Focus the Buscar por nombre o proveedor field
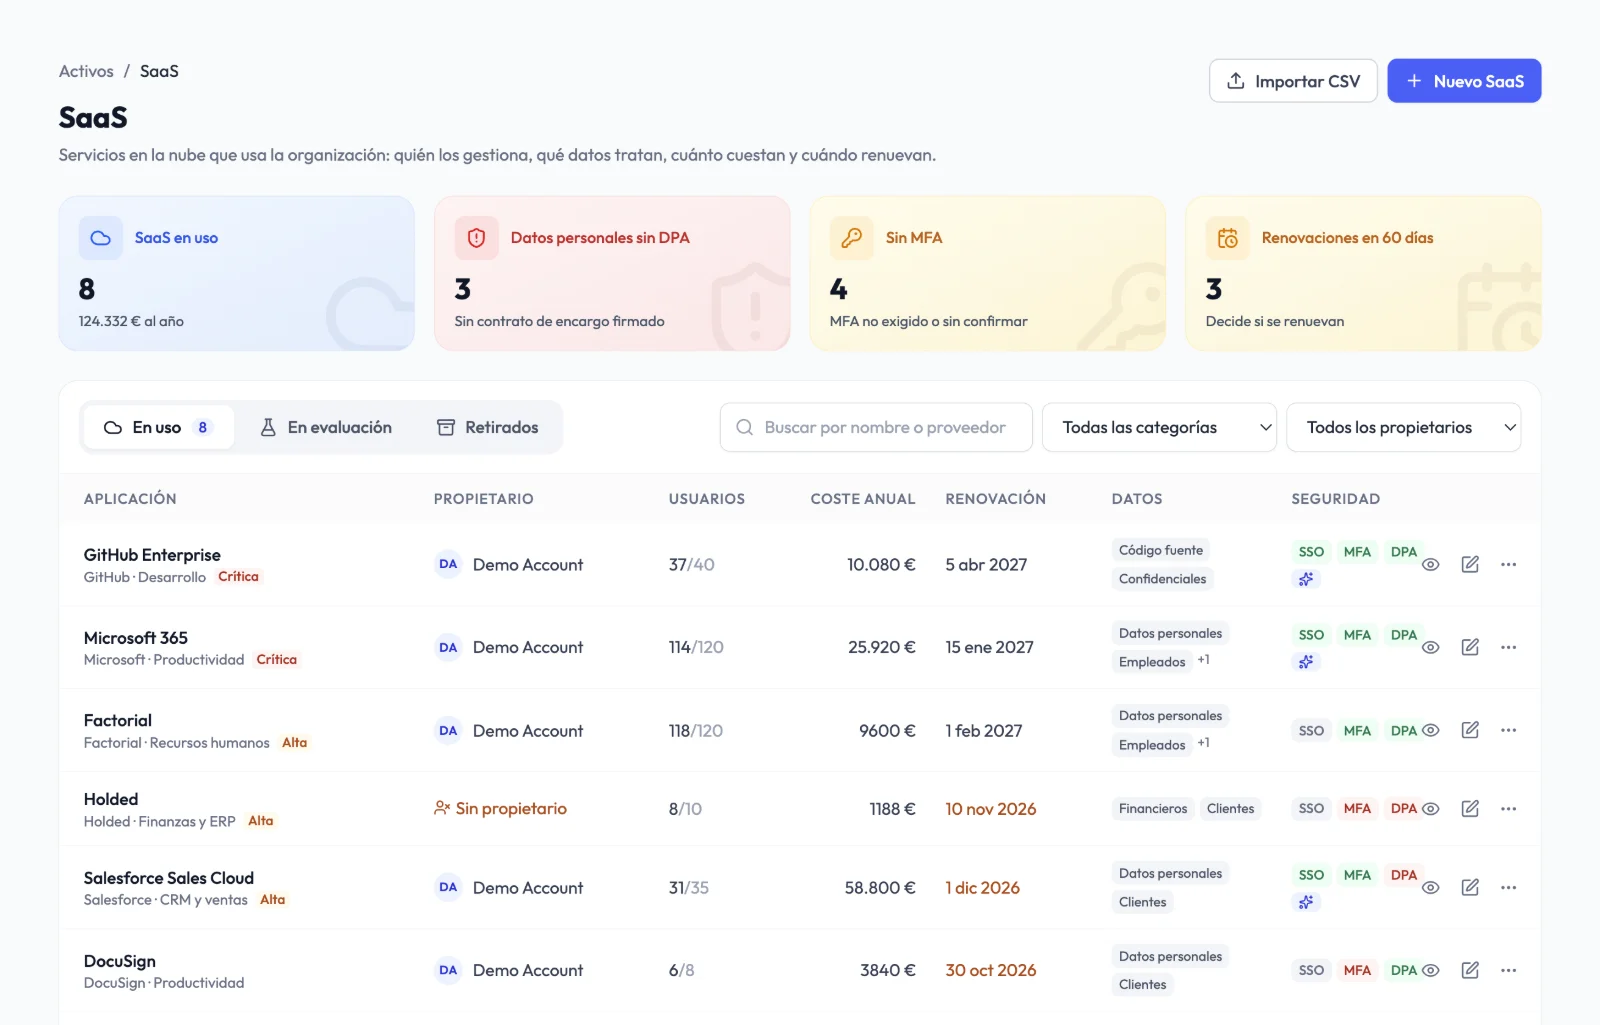Screen dimensions: 1600x1025 [x=876, y=427]
